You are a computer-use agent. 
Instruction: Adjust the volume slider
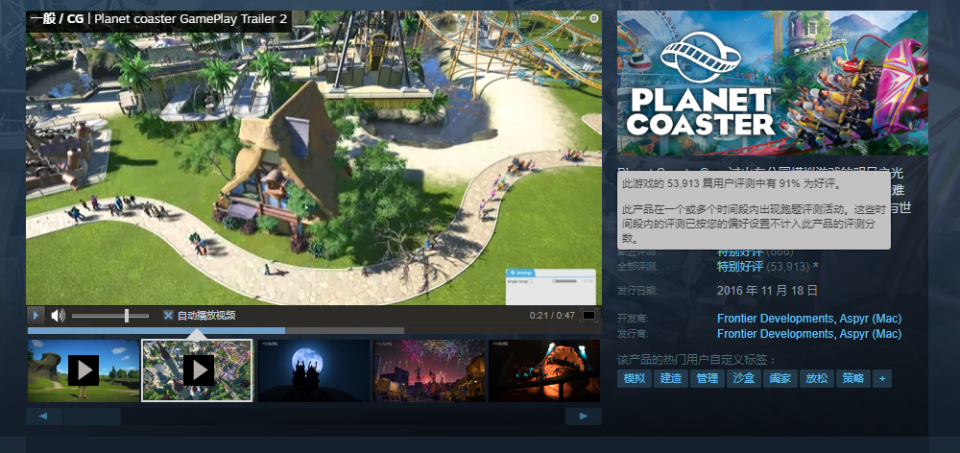pyautogui.click(x=110, y=316)
